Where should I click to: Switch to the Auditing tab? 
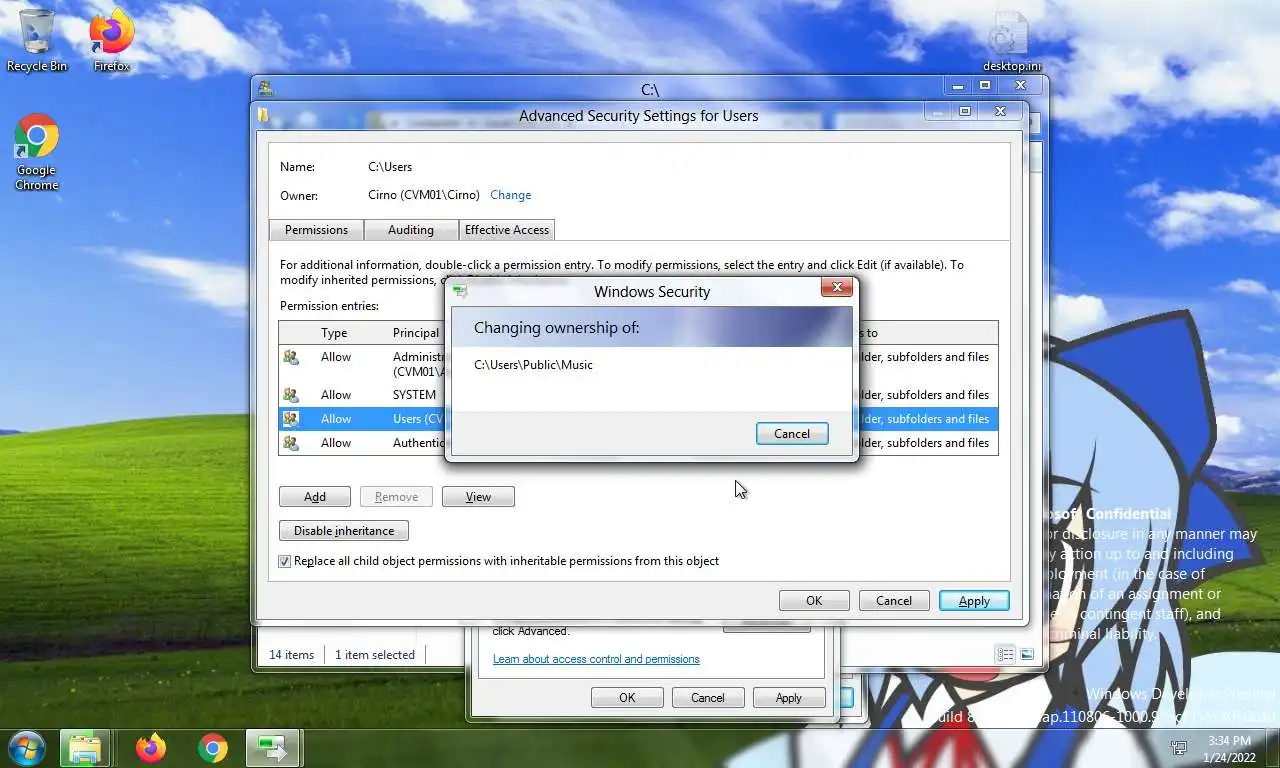point(411,230)
